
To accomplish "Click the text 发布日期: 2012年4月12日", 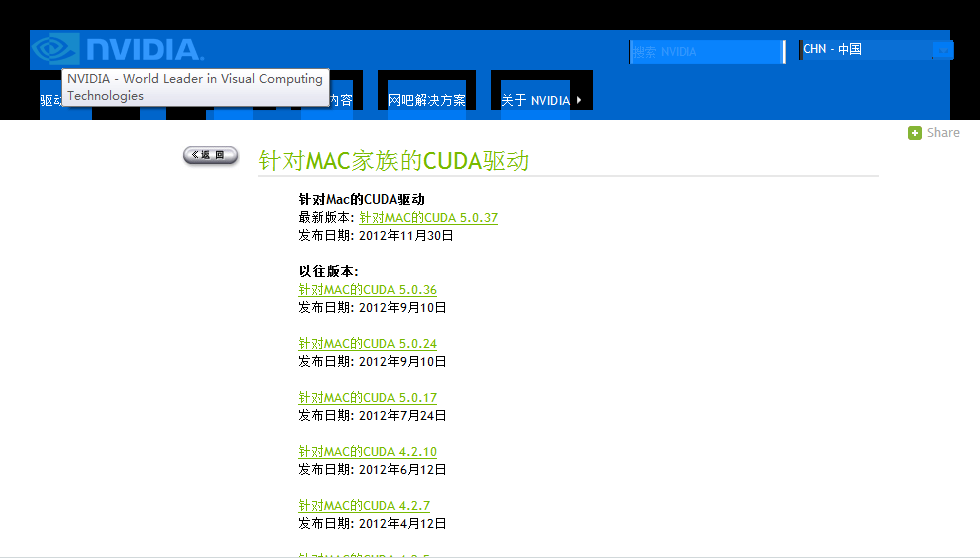I will (x=372, y=523).
